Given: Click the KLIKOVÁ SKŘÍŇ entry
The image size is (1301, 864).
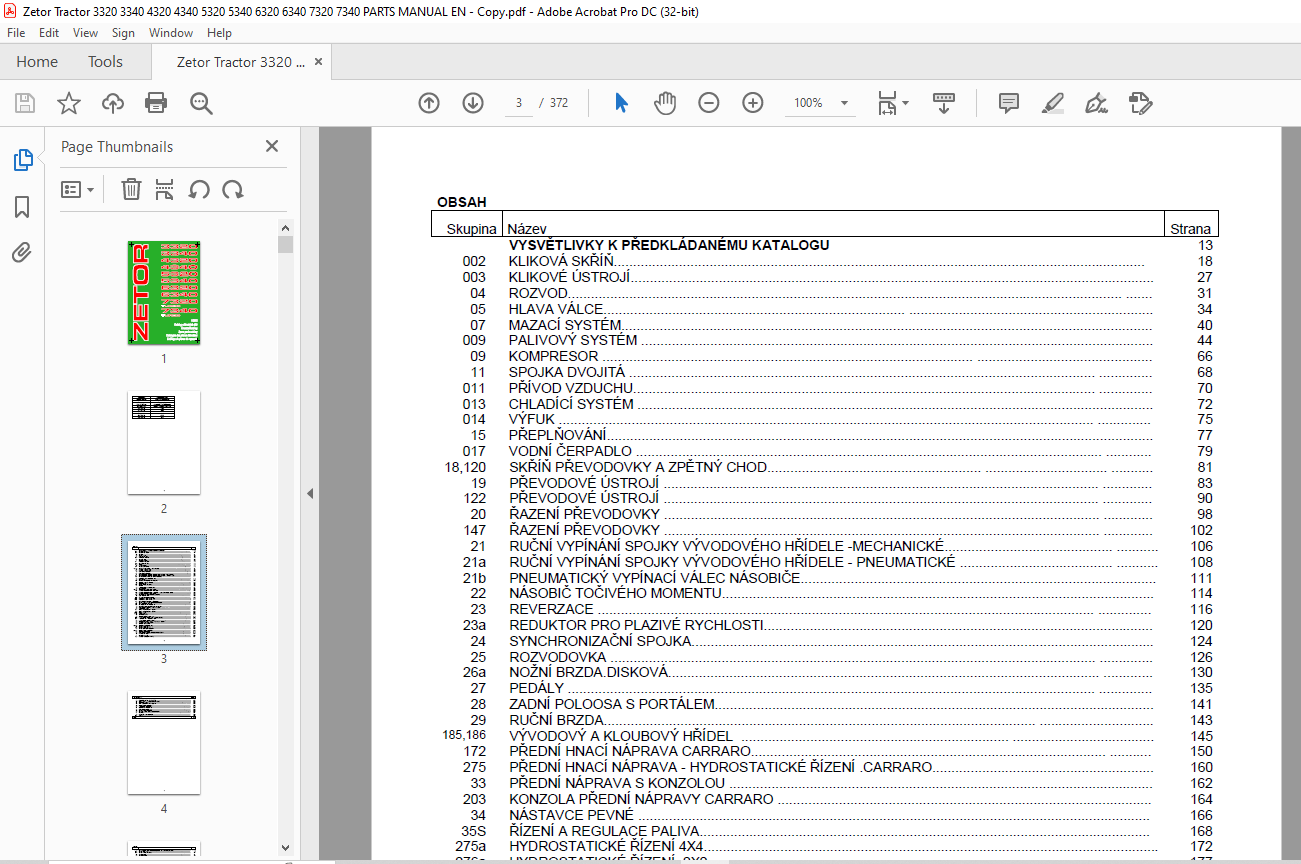Looking at the screenshot, I should [x=561, y=261].
